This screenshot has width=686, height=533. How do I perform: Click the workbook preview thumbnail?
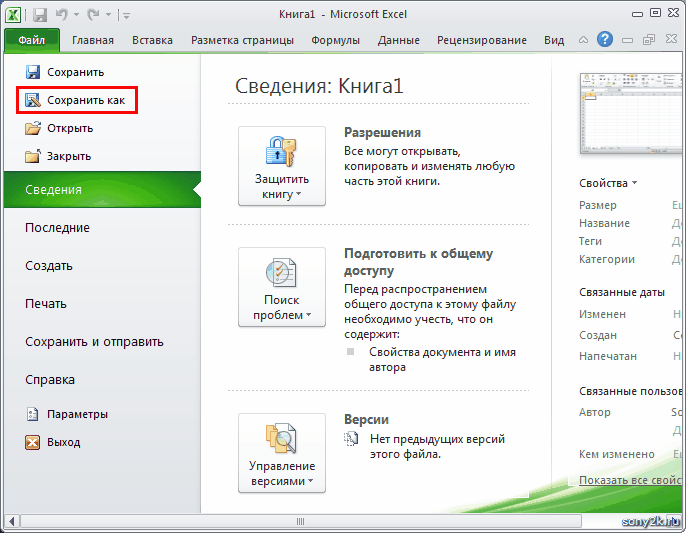pos(632,113)
